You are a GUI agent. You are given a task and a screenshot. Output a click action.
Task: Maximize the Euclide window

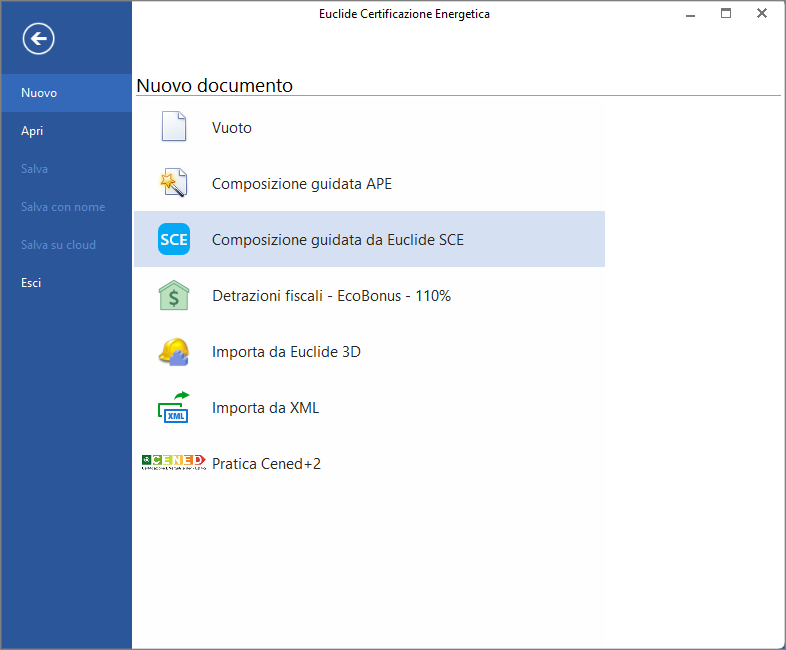726,14
